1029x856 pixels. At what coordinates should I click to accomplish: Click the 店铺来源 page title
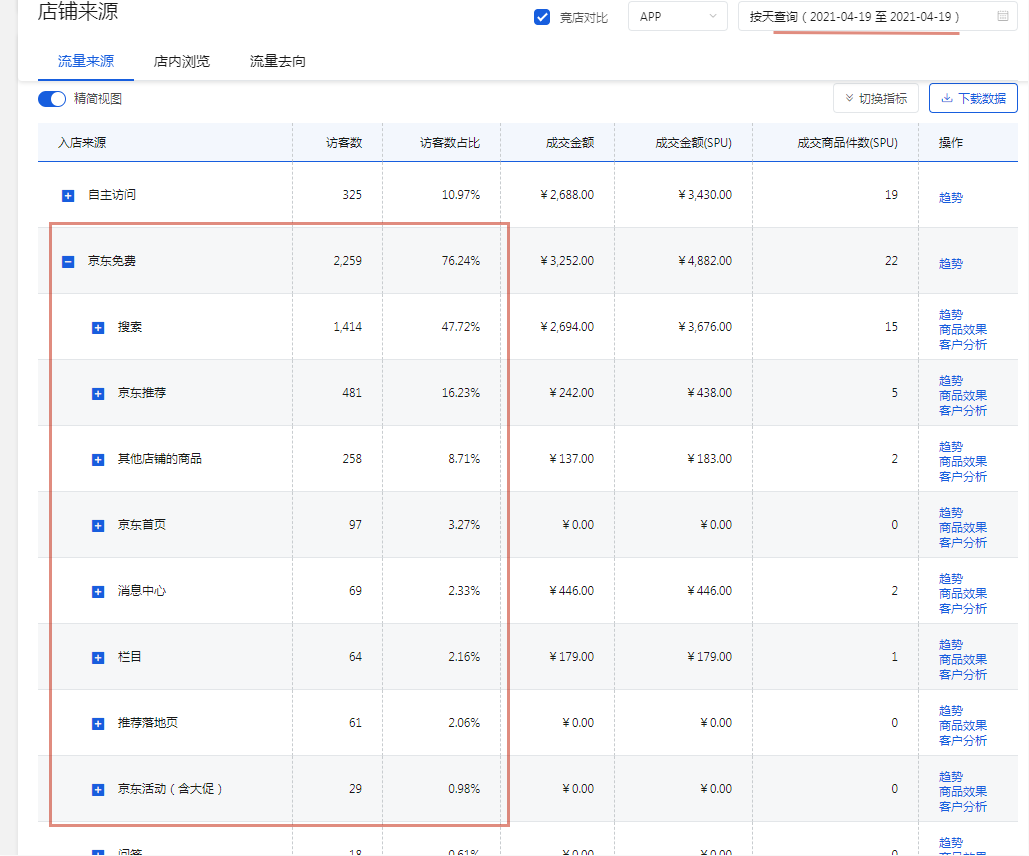[x=78, y=12]
